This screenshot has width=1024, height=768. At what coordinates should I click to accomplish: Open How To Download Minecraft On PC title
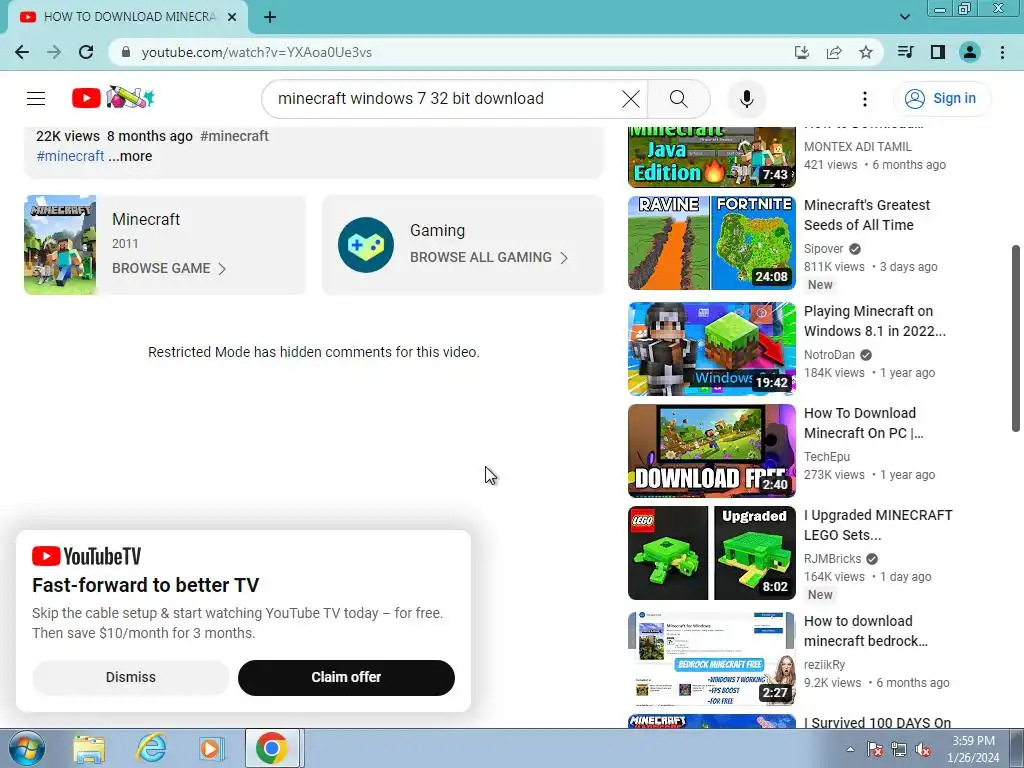pos(863,423)
